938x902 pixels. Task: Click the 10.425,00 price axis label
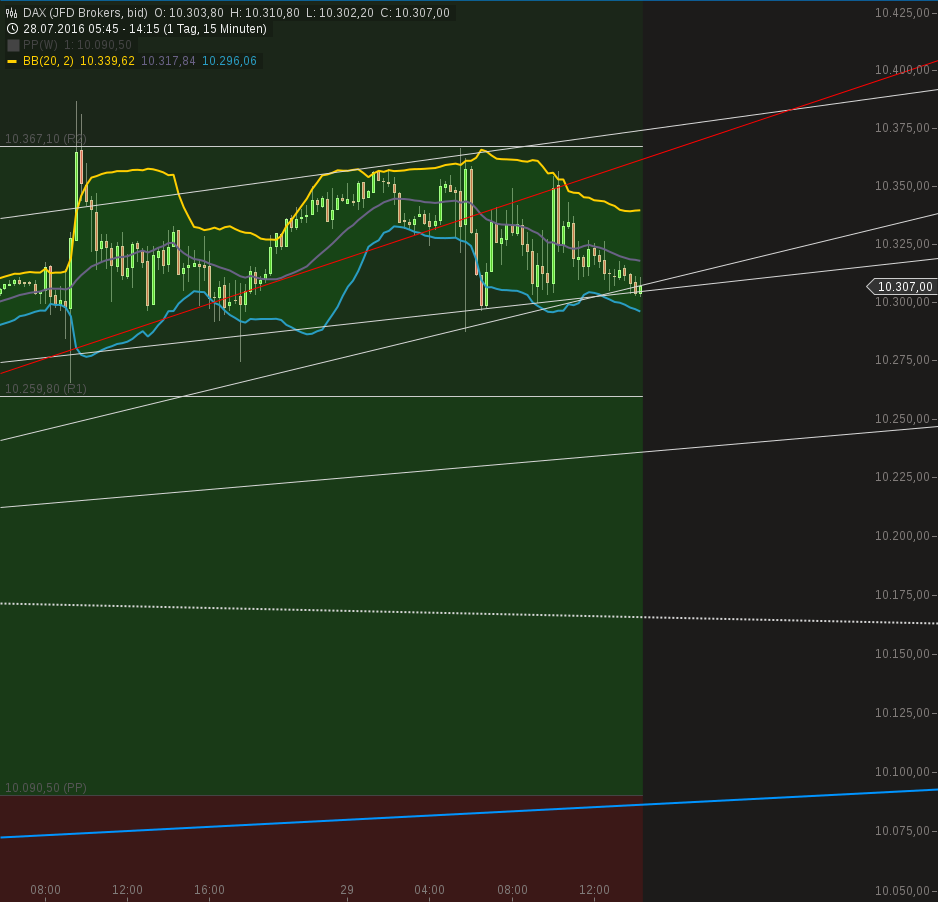902,13
